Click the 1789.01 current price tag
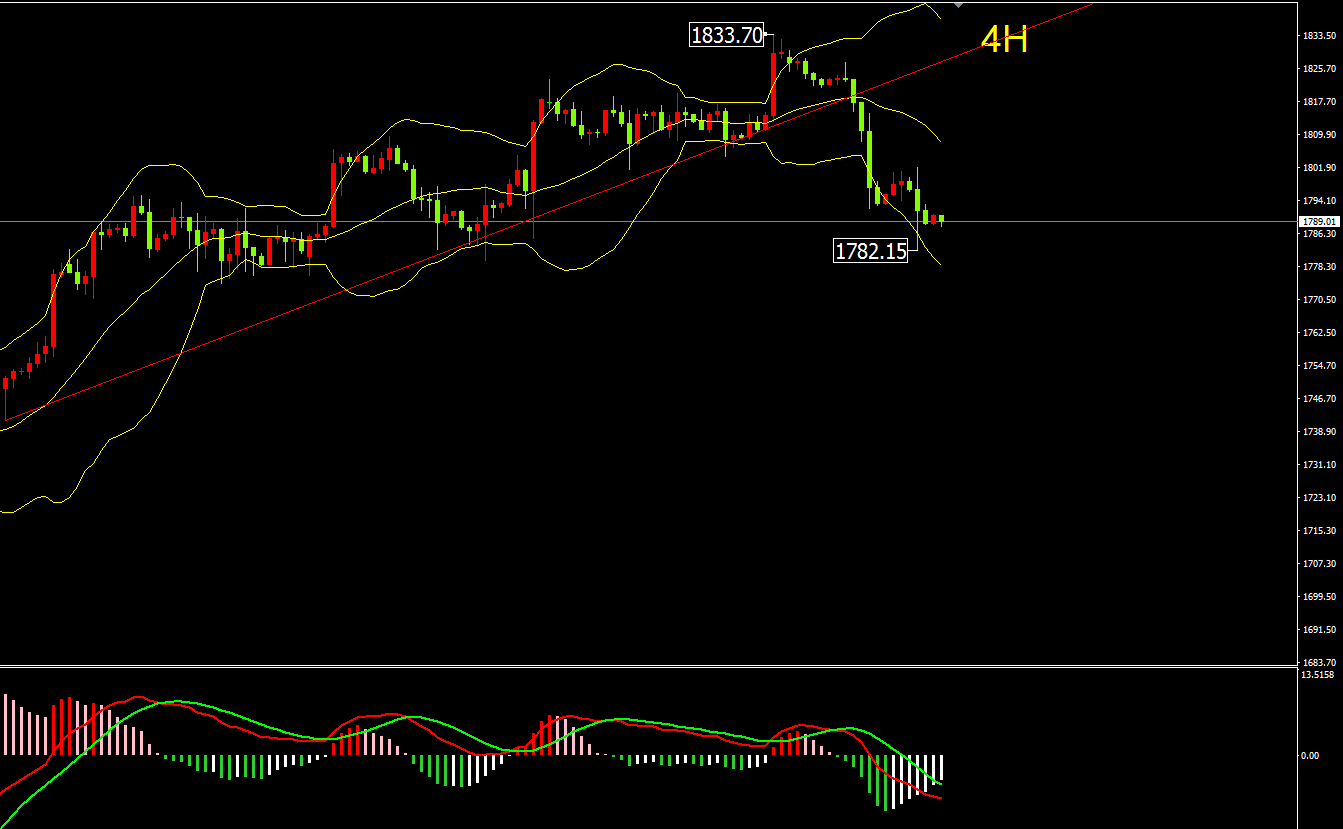This screenshot has width=1343, height=829. coord(1319,221)
